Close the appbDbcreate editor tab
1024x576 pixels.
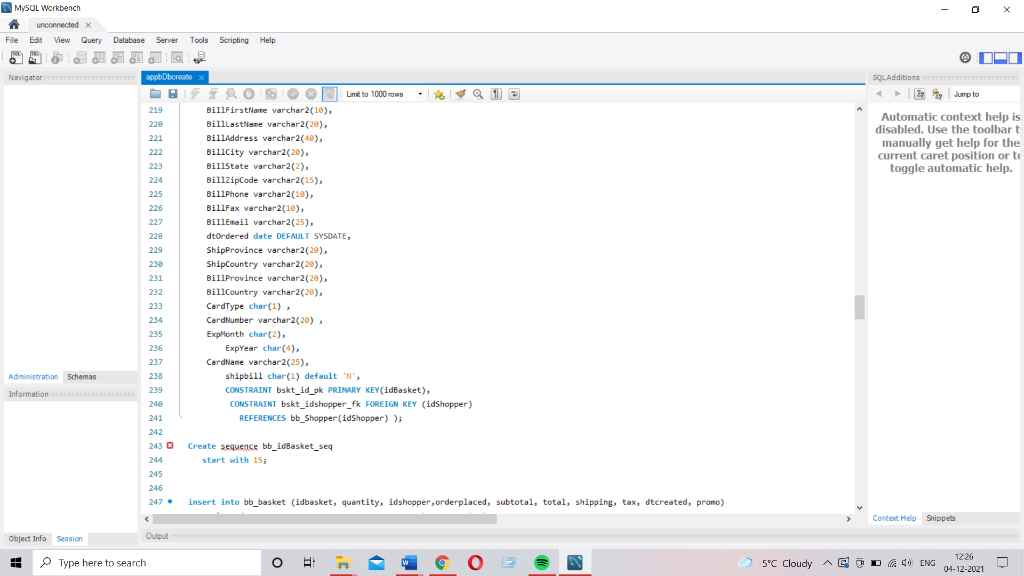click(201, 77)
